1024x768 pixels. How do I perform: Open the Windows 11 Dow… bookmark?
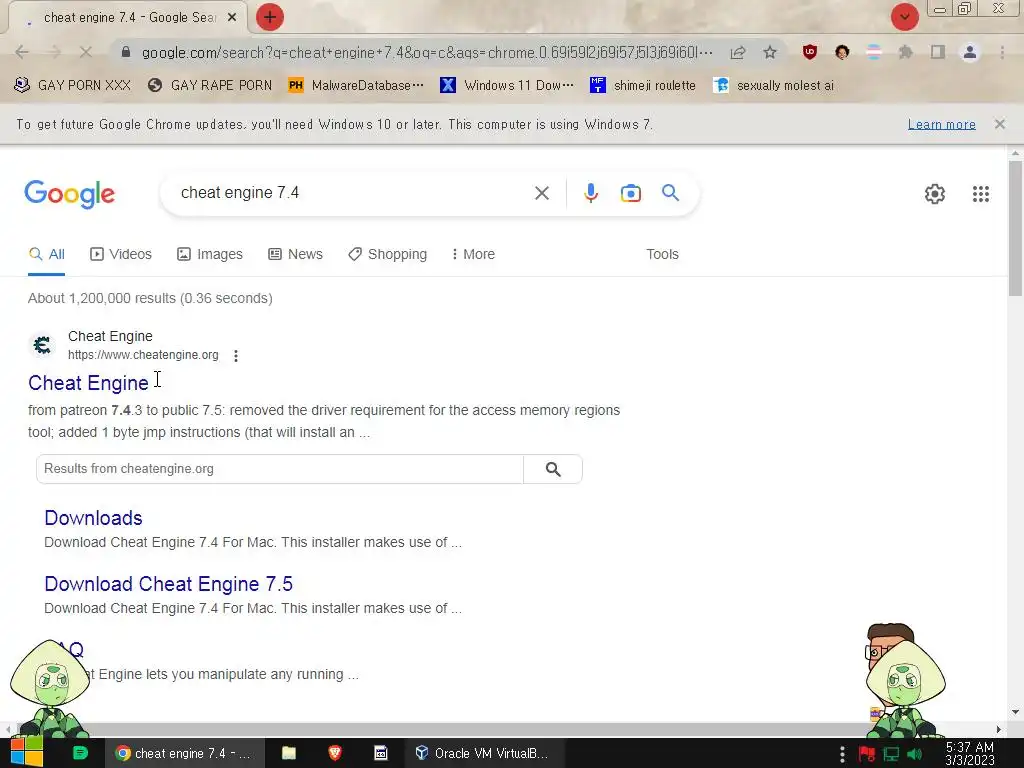507,86
